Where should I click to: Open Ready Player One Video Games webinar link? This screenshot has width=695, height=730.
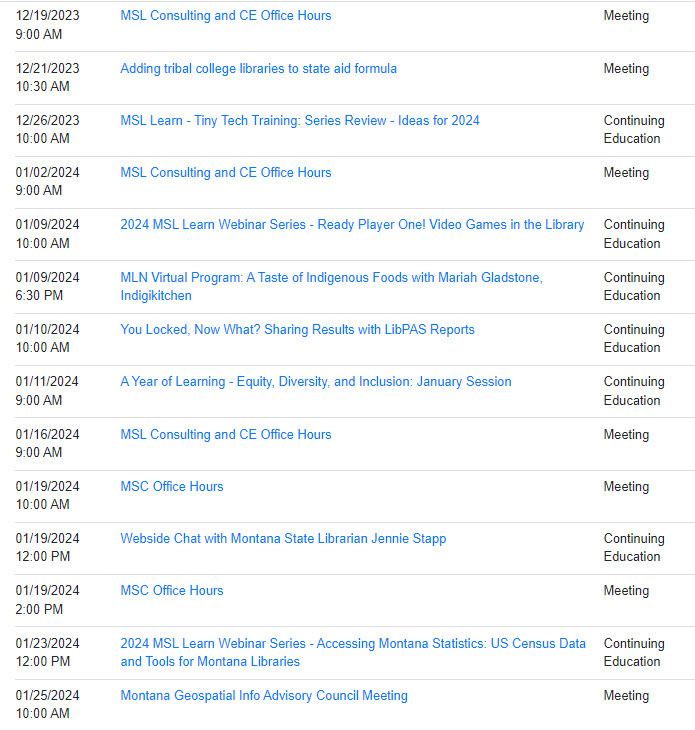point(352,225)
